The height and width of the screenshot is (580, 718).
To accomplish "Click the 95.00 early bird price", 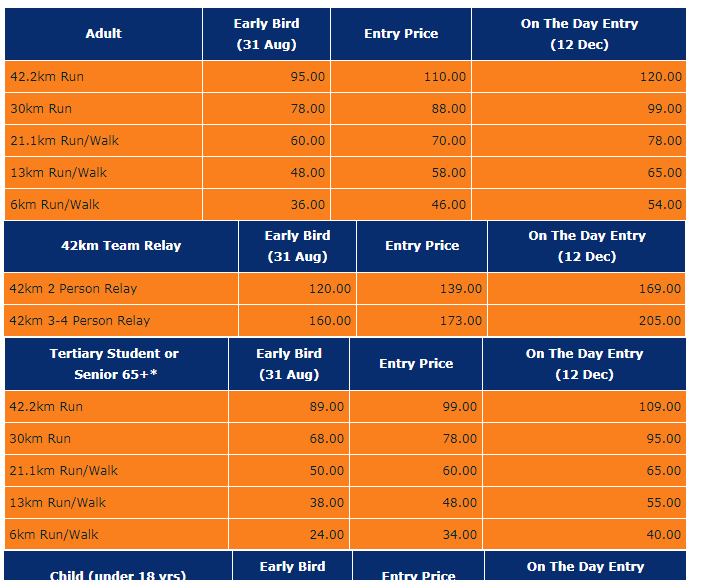I will (x=308, y=76).
